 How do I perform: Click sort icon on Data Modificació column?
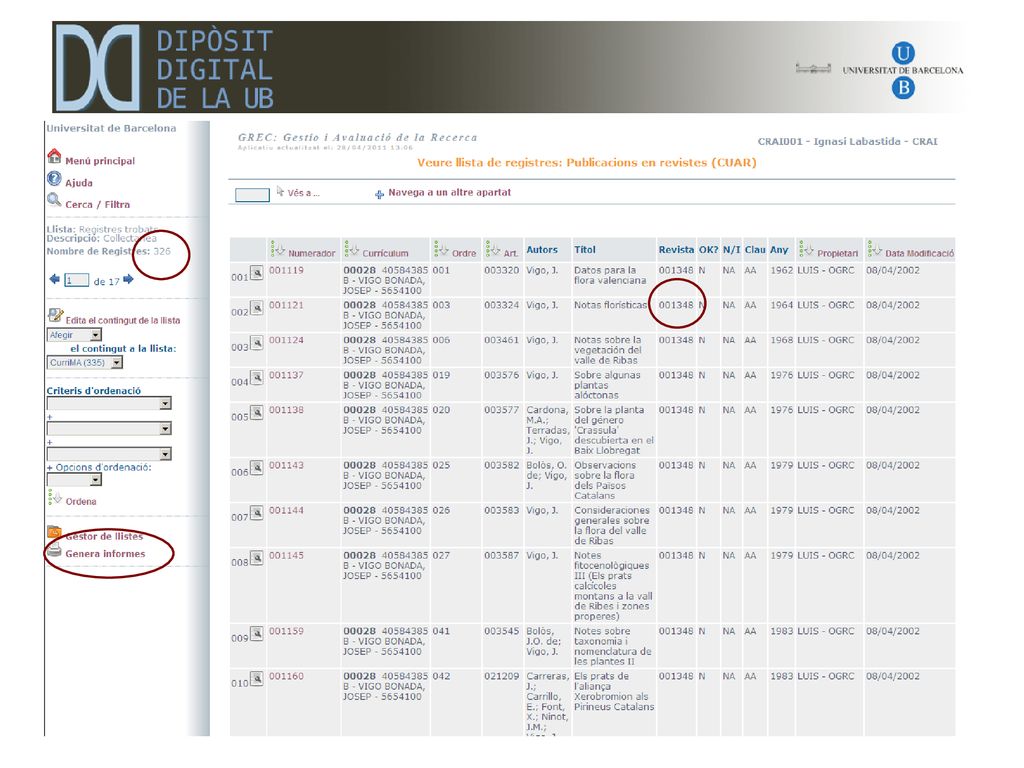(x=874, y=249)
